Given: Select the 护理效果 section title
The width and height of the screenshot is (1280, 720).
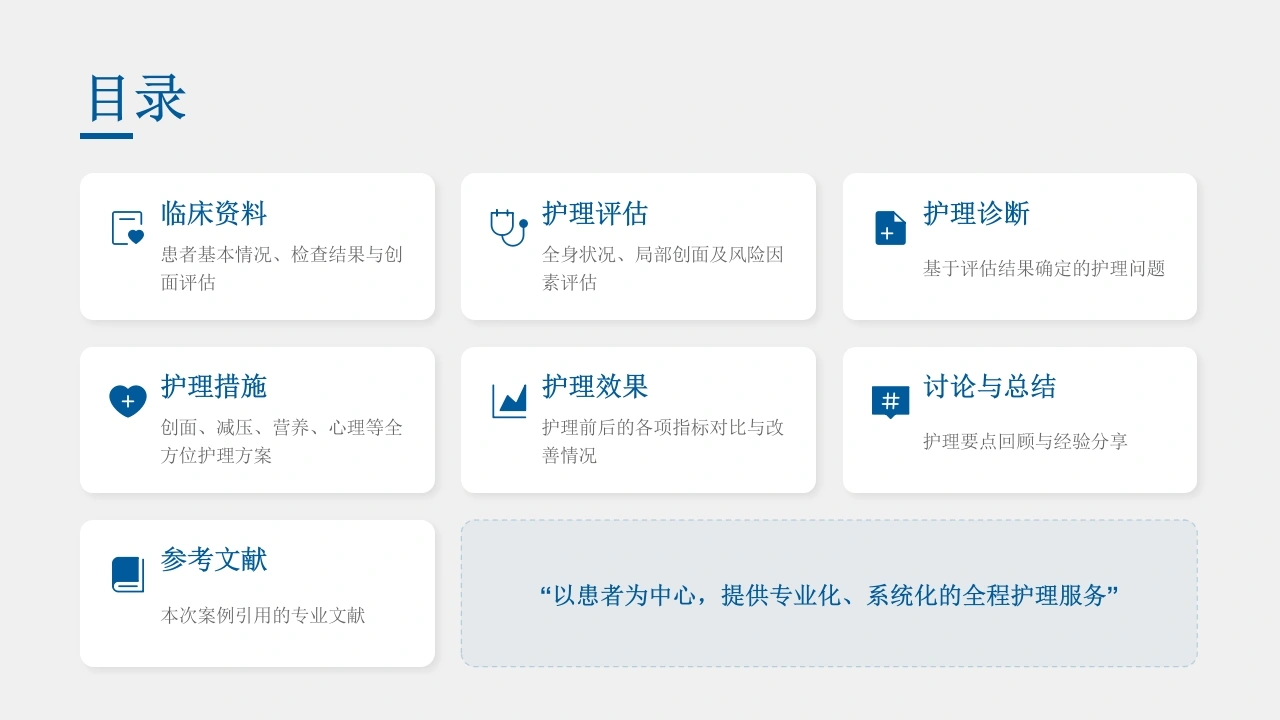Looking at the screenshot, I should 595,386.
